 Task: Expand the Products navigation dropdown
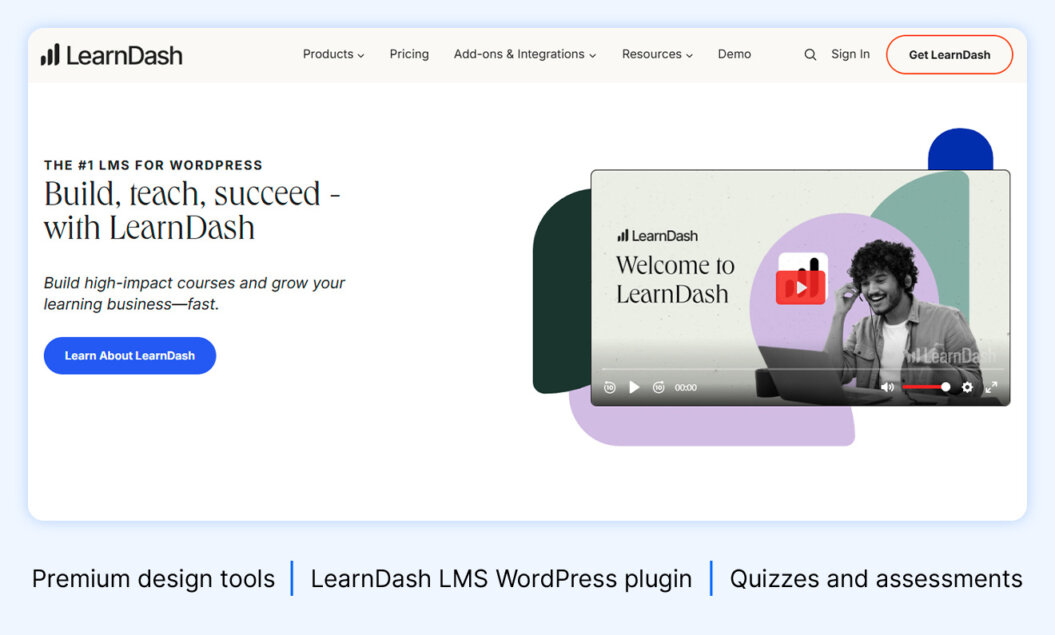point(333,55)
